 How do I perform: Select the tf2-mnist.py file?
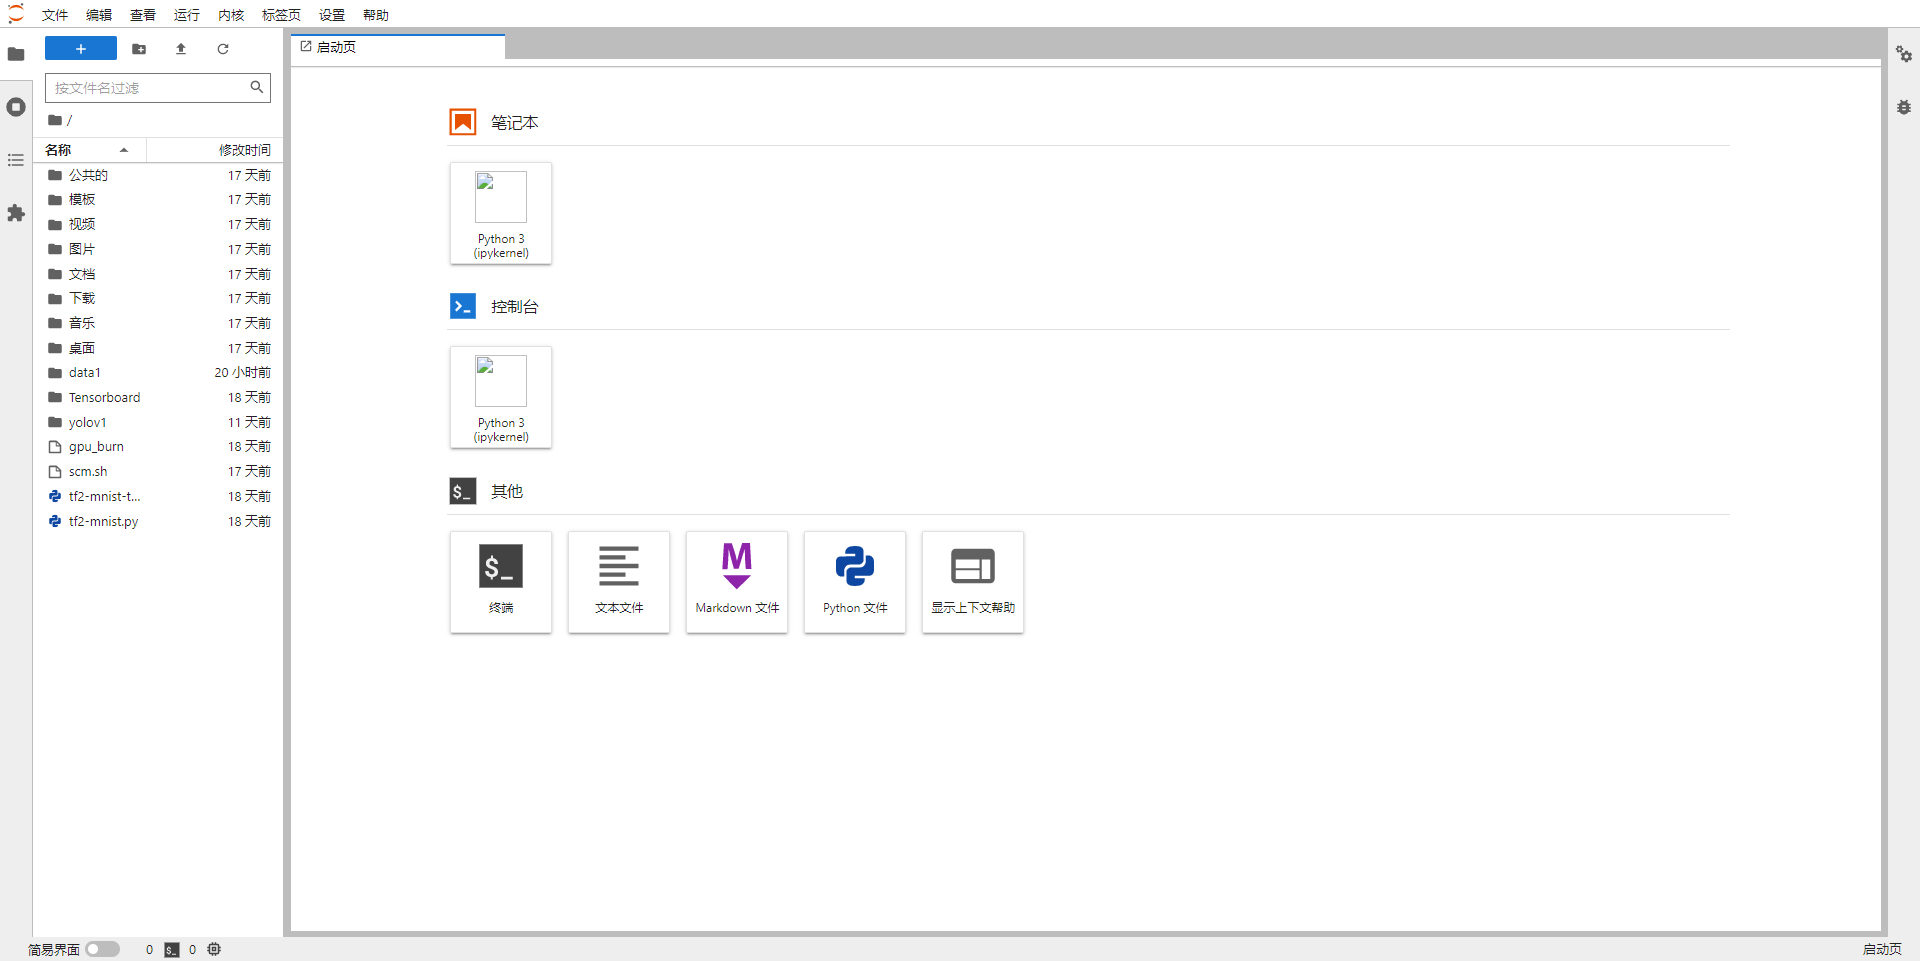point(159,521)
